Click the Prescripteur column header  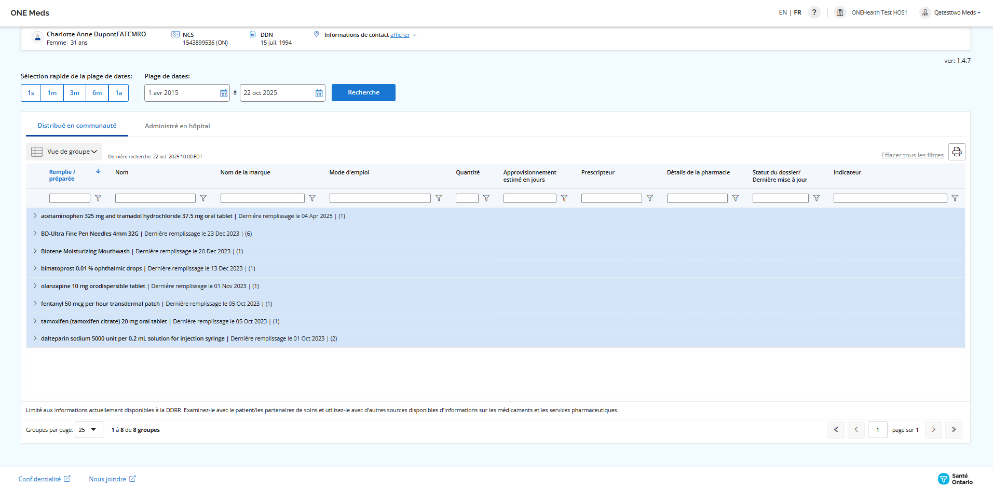click(597, 172)
